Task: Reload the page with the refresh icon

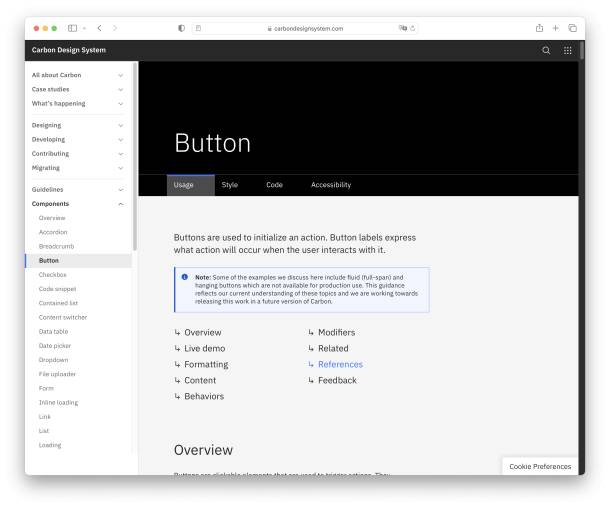Action: (412, 28)
